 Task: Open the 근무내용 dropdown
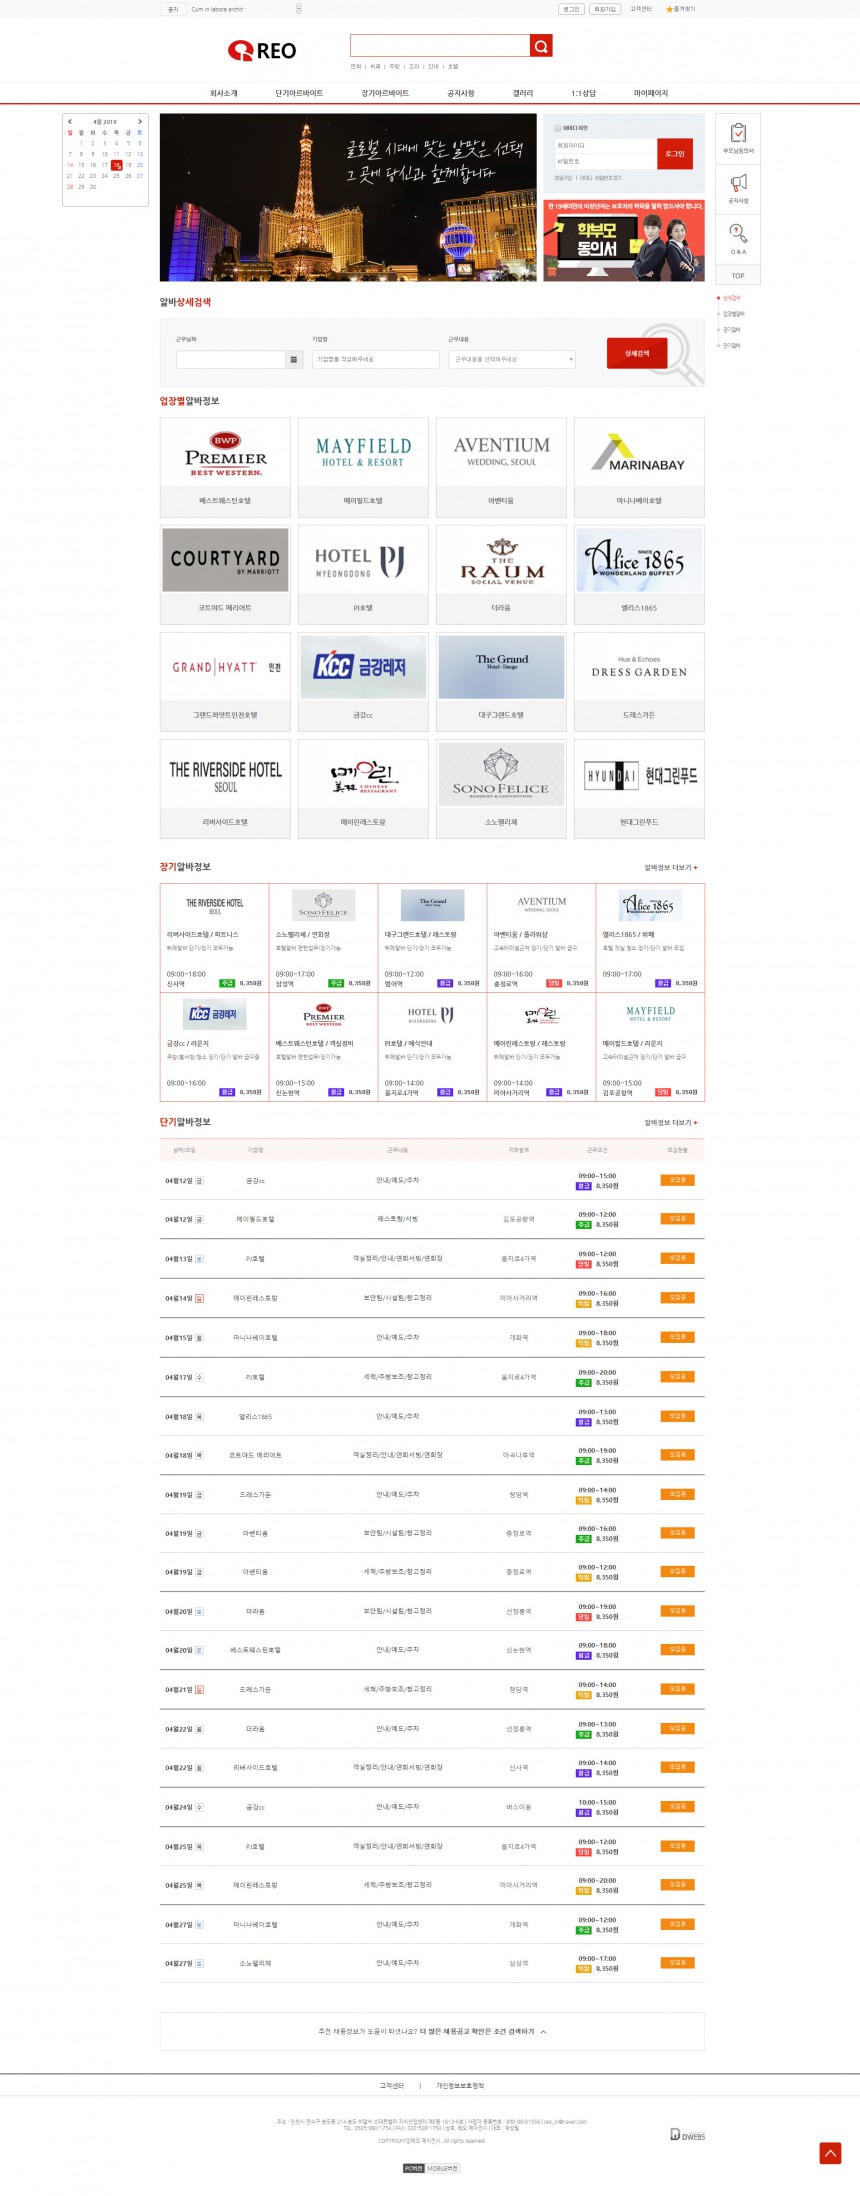pos(512,359)
